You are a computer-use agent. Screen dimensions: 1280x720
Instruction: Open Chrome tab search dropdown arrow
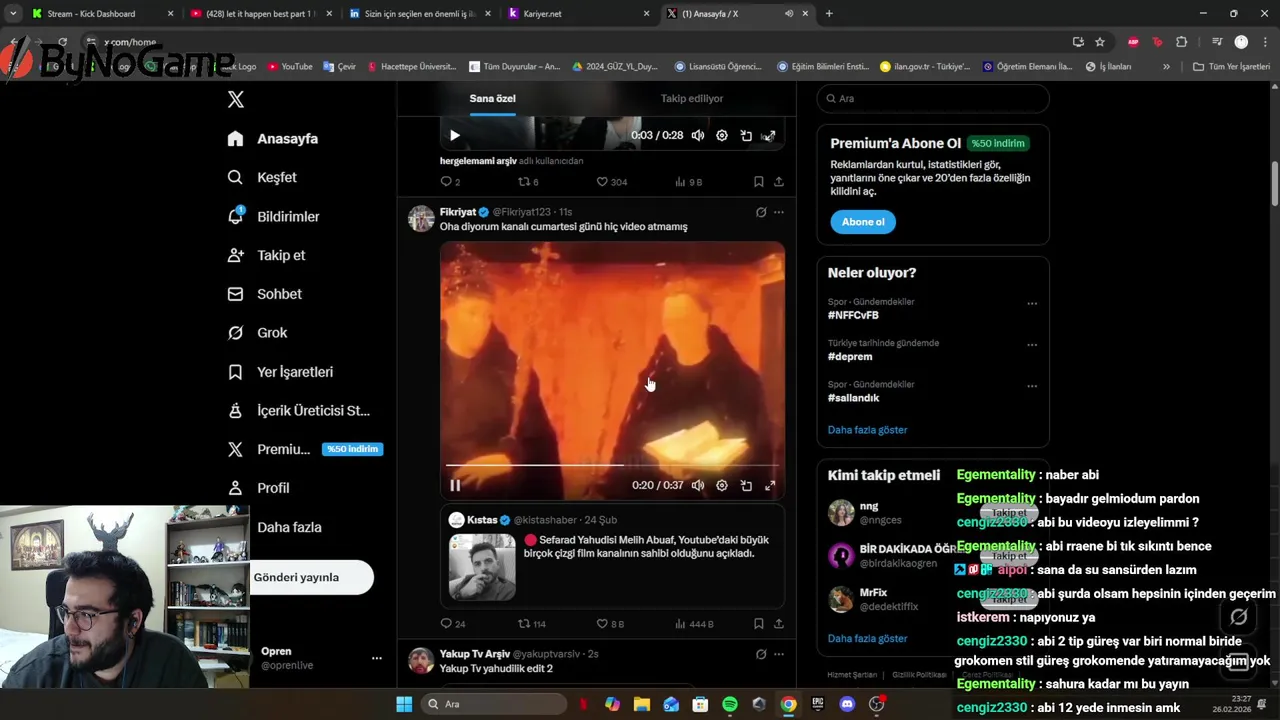(x=12, y=14)
